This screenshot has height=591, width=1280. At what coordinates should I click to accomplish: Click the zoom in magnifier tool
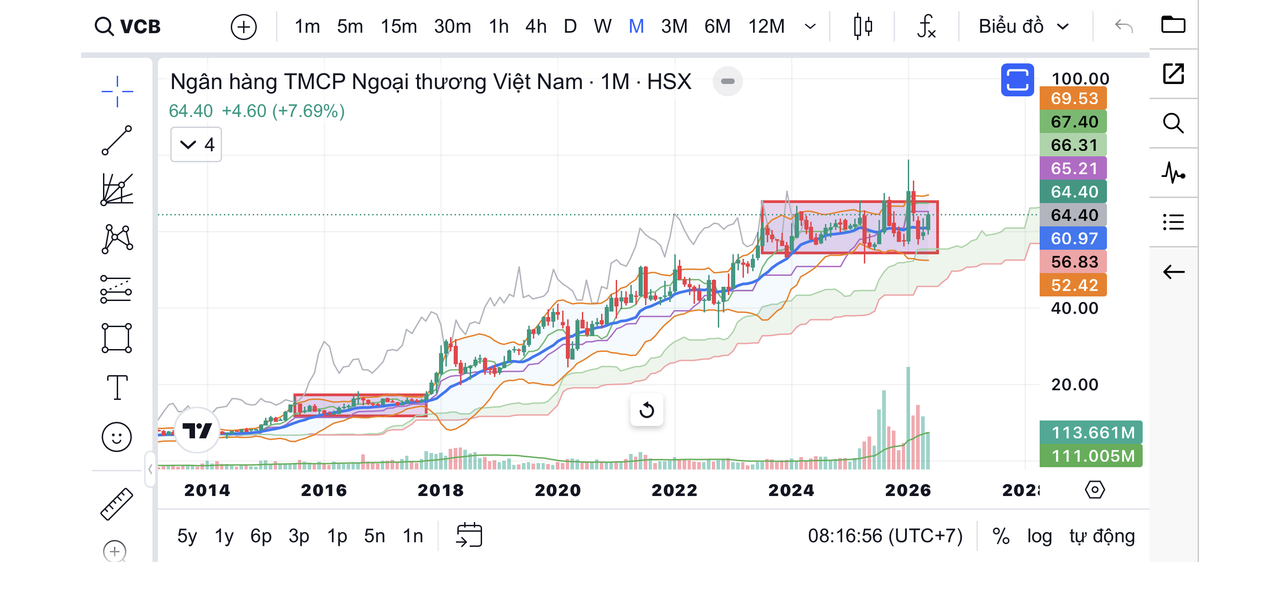116,551
